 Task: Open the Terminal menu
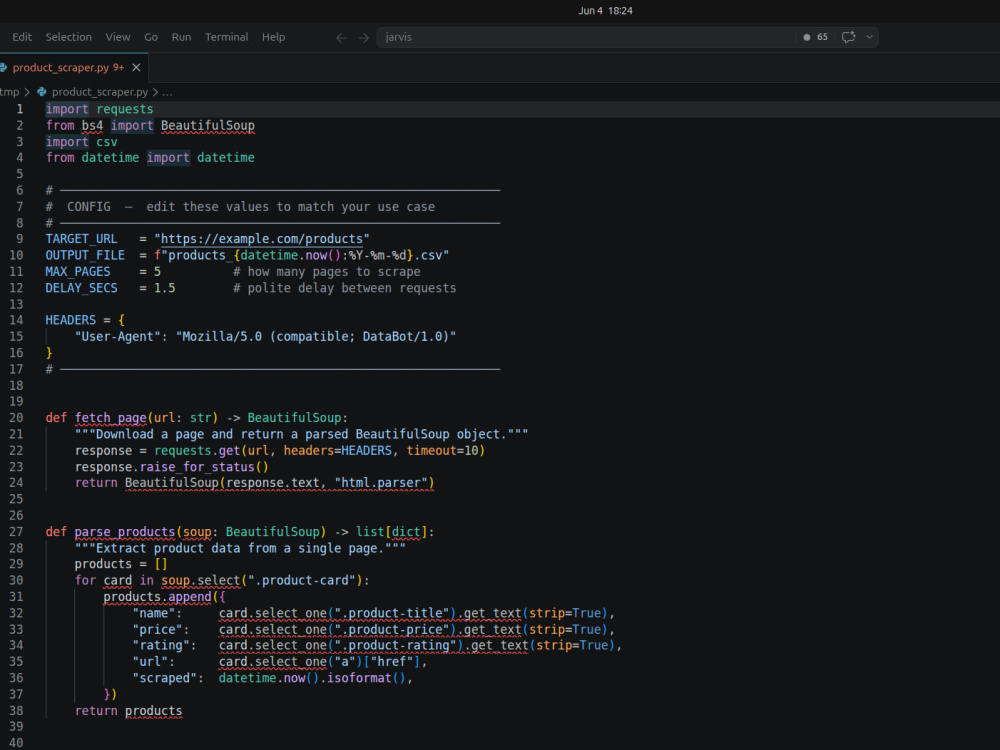226,37
